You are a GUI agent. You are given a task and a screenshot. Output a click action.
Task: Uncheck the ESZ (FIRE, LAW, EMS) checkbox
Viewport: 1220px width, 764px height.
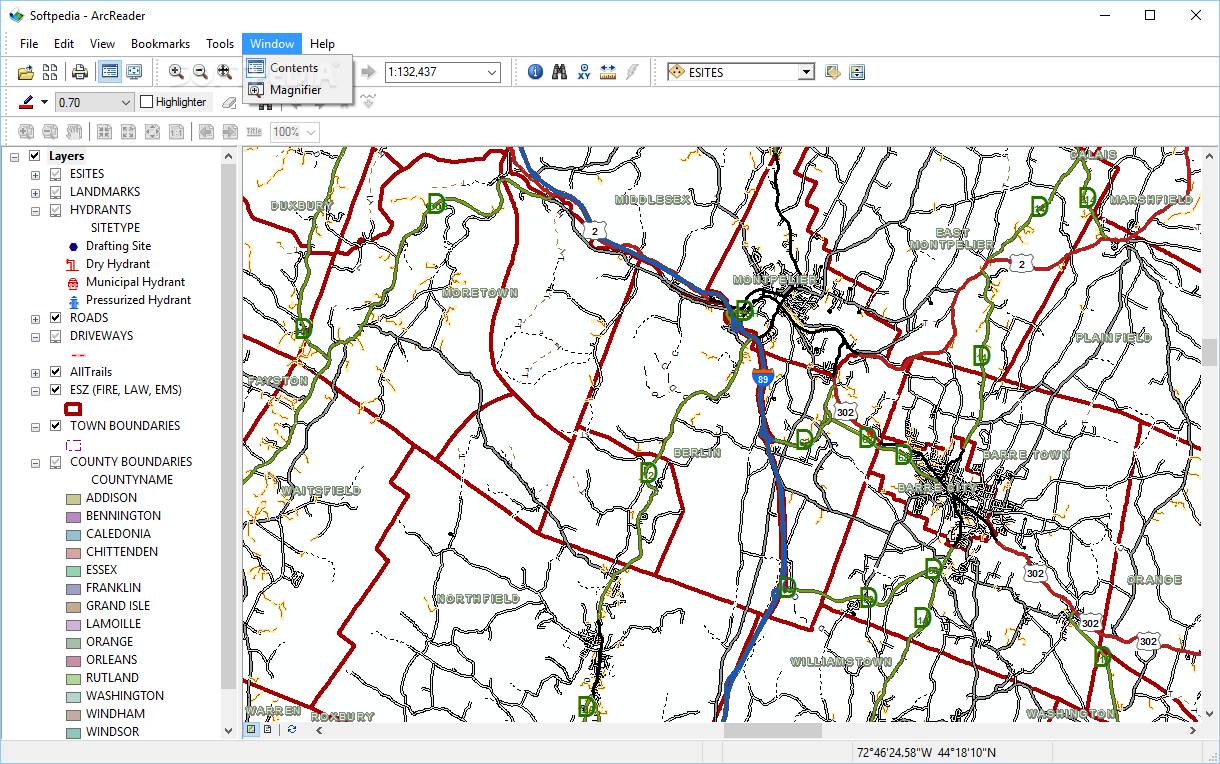pyautogui.click(x=56, y=390)
